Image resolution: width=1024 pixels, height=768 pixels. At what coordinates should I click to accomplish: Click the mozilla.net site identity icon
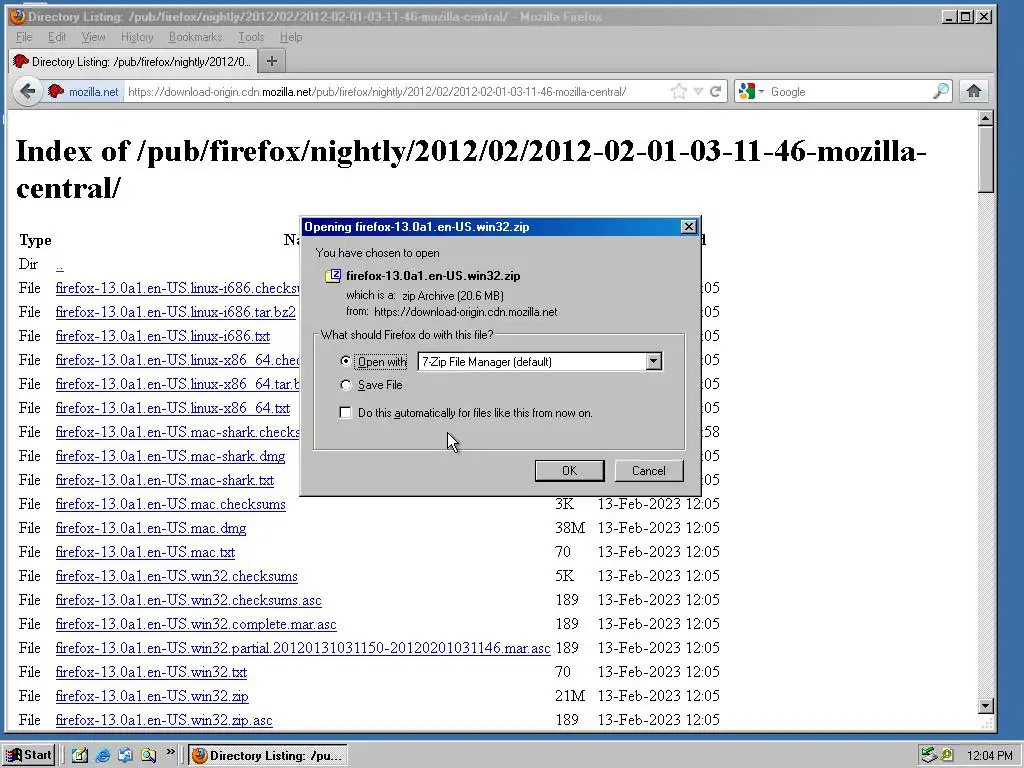tap(56, 91)
